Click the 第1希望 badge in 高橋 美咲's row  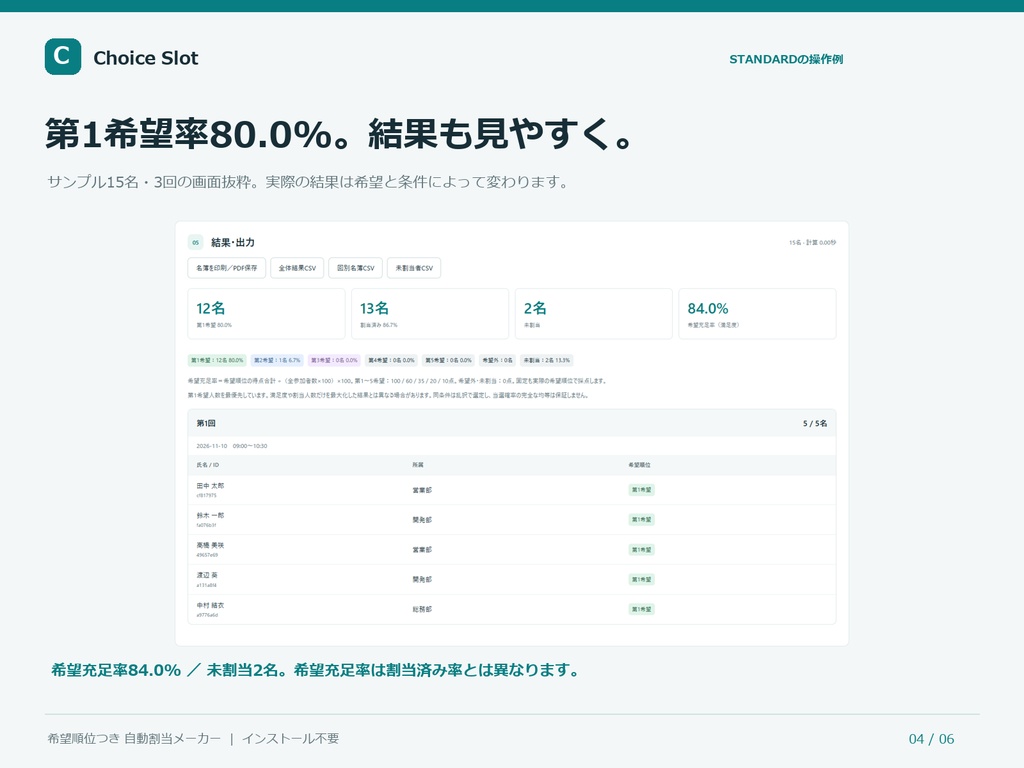tap(641, 550)
